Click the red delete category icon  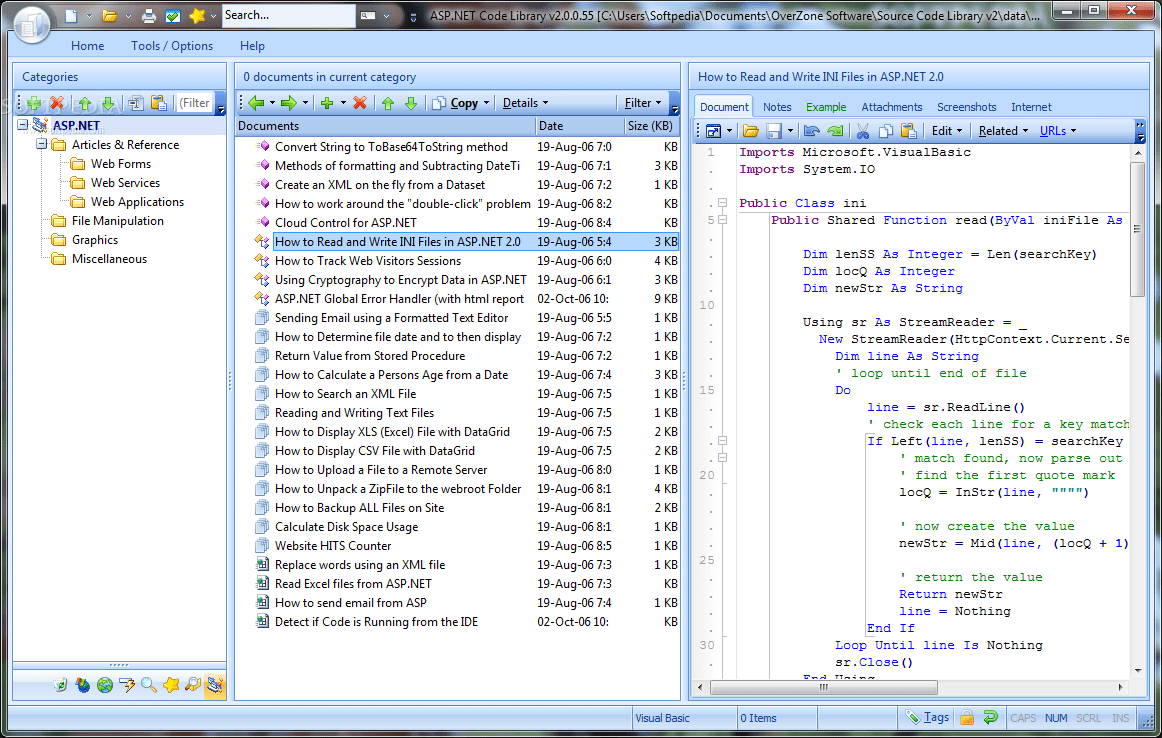pos(57,103)
